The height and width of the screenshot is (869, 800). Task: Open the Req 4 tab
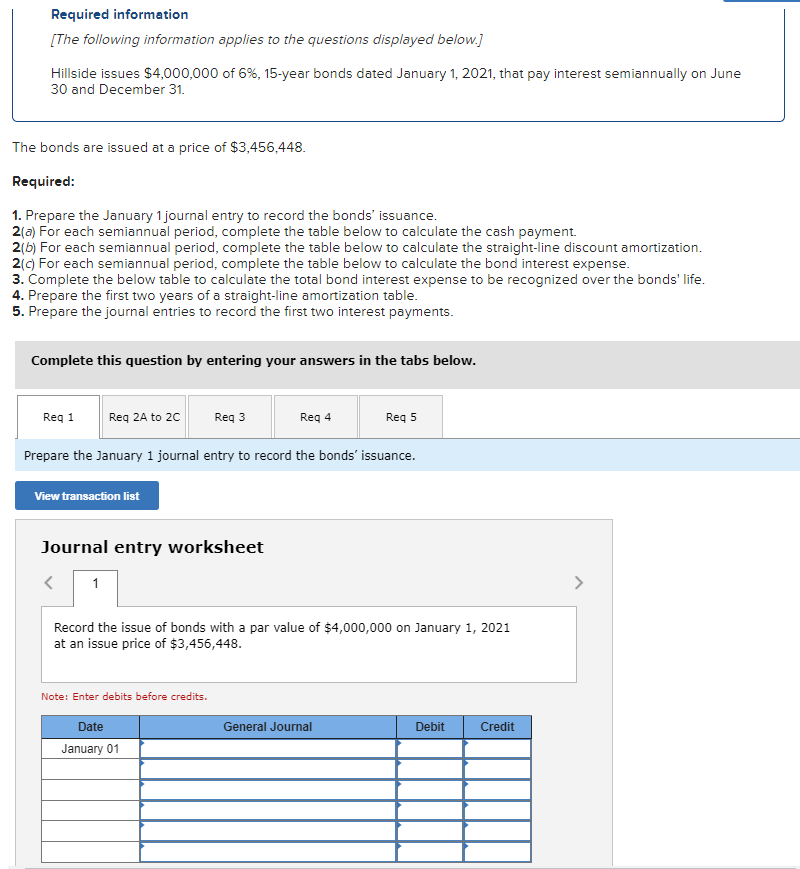click(315, 417)
